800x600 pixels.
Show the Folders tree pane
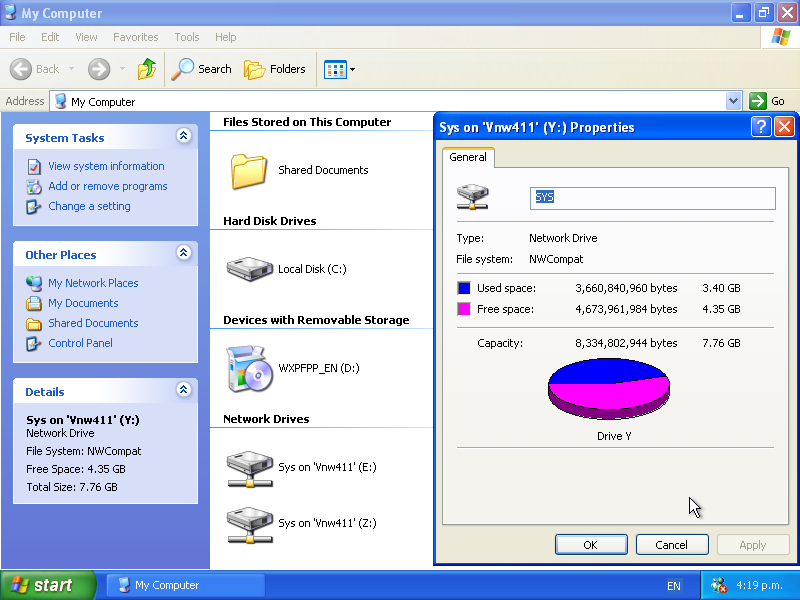coord(275,69)
